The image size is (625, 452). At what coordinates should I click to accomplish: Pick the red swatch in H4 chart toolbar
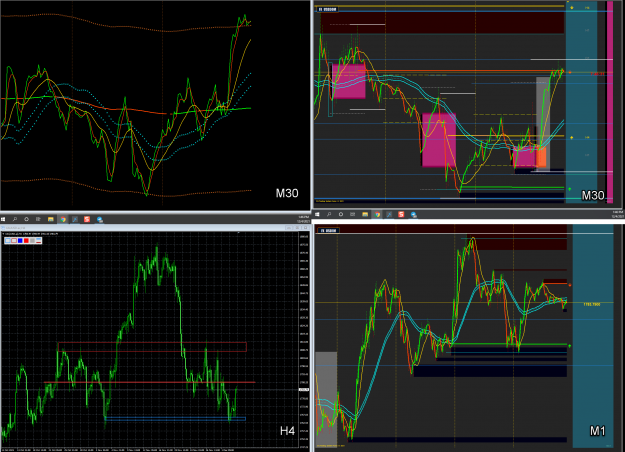pyautogui.click(x=26, y=240)
